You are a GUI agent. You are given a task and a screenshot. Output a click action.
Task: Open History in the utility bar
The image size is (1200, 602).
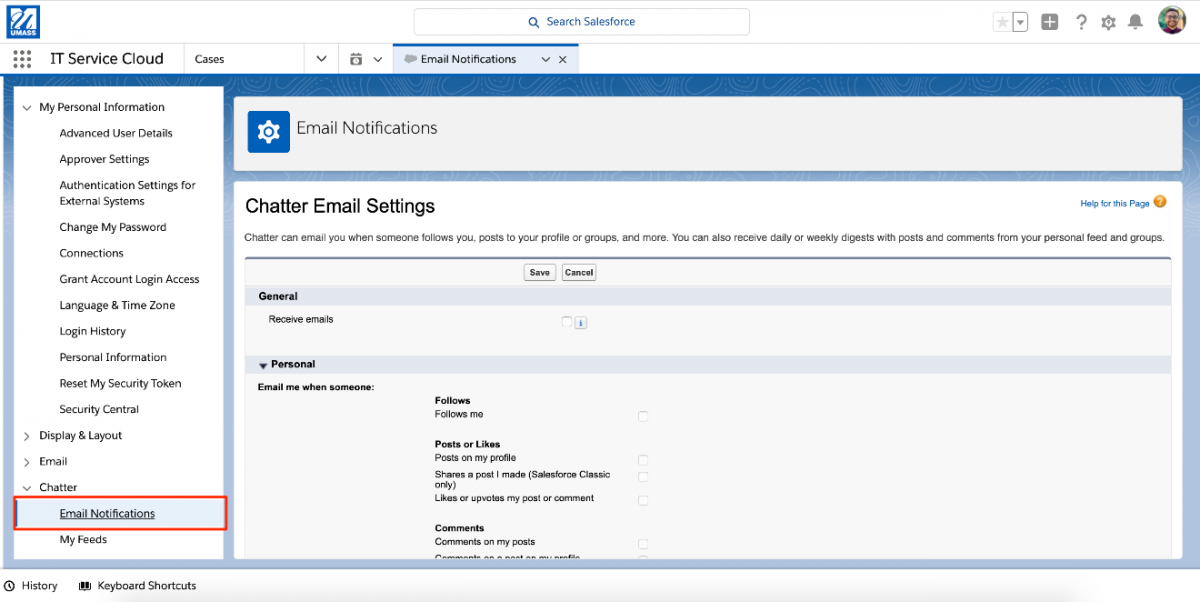click(x=31, y=586)
